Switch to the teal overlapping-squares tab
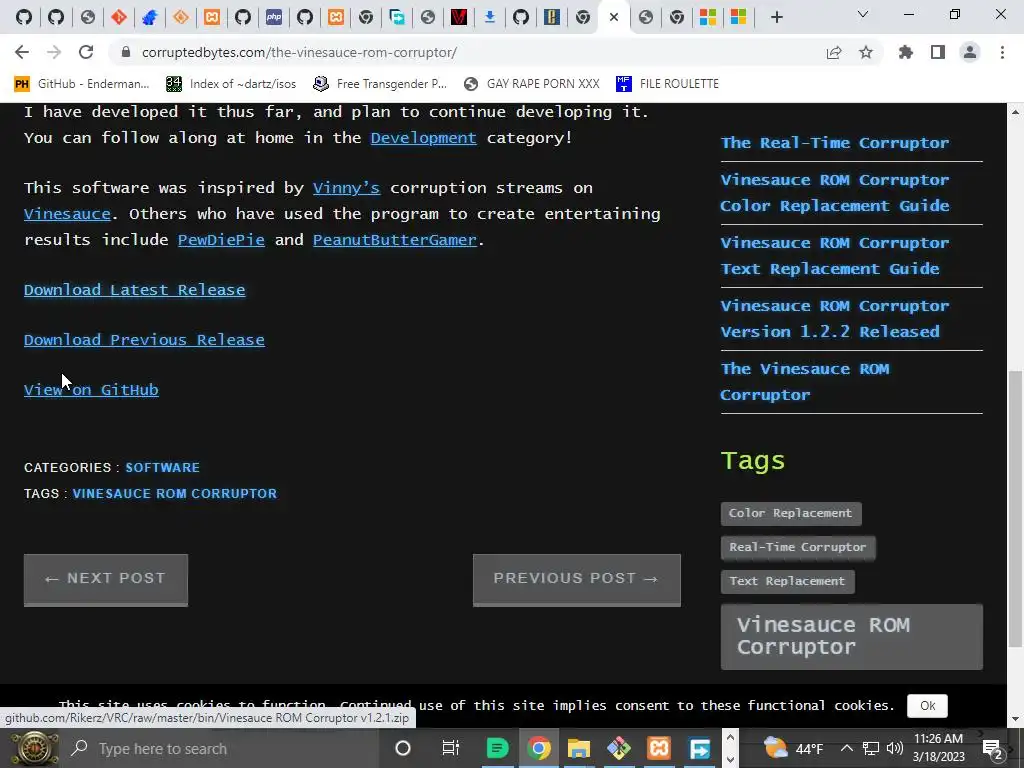The width and height of the screenshot is (1024, 768). pyautogui.click(x=397, y=17)
